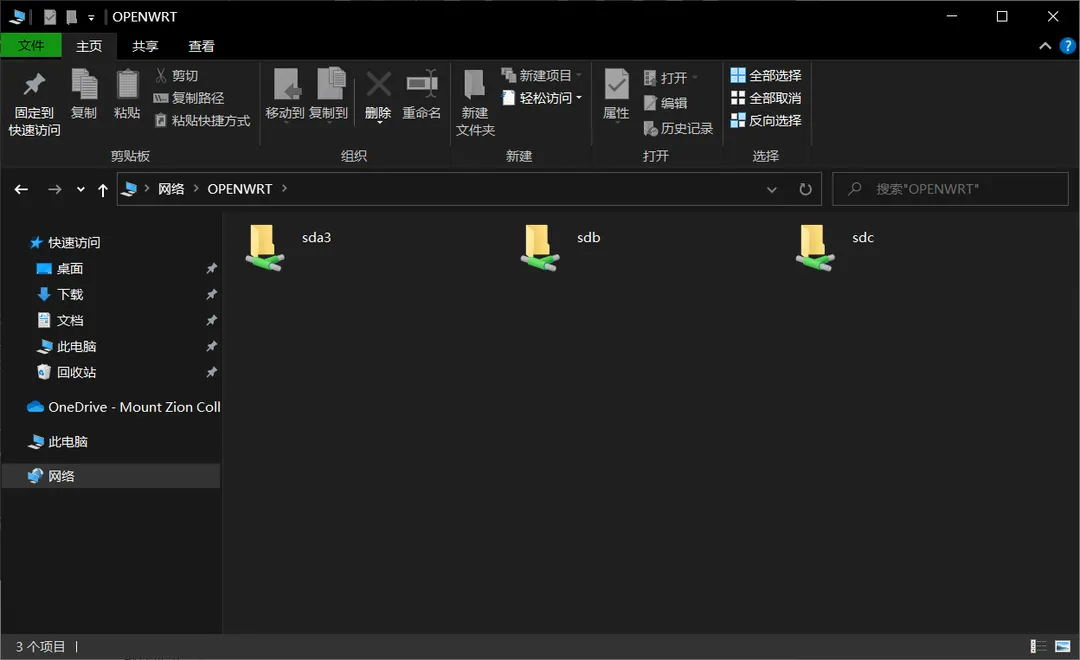This screenshot has width=1080, height=660.
Task: Click the 粘贴 paste icon
Action: 127,94
